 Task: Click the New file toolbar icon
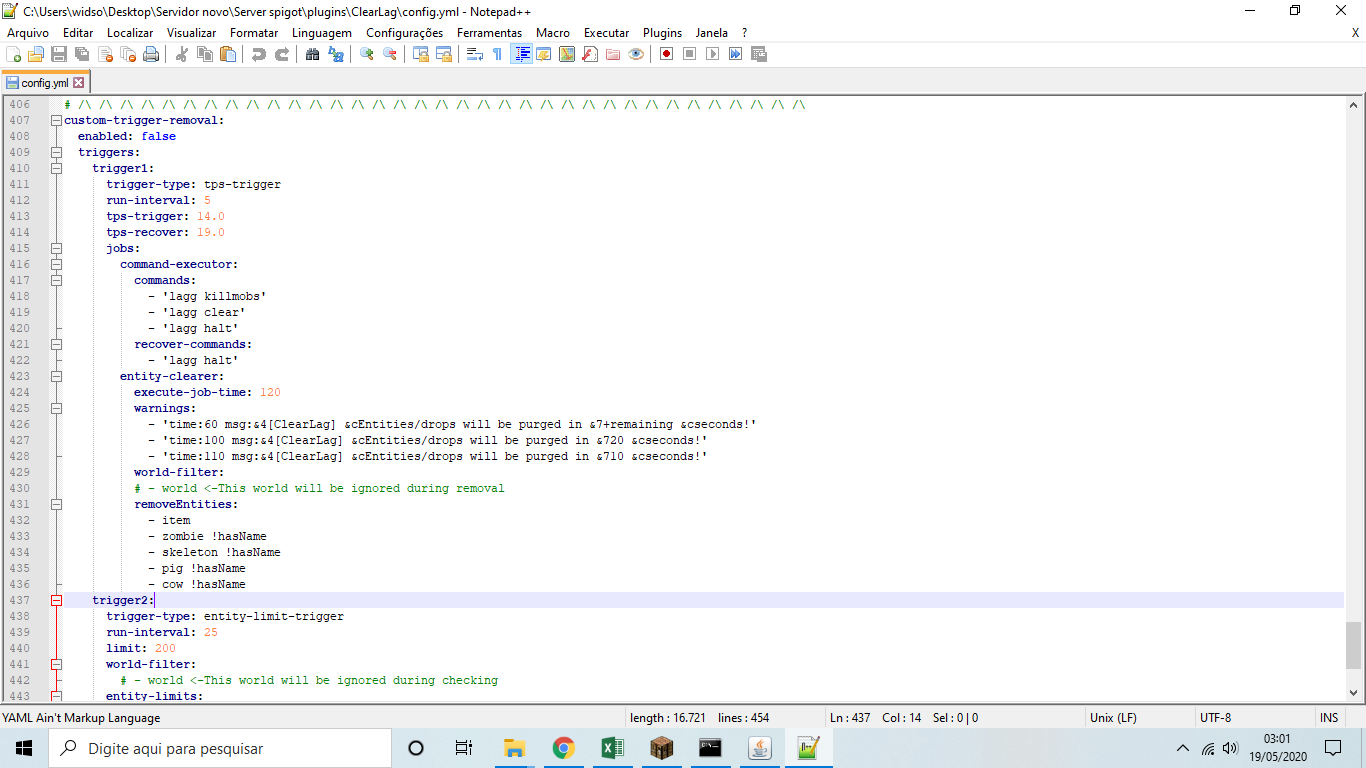pos(13,54)
